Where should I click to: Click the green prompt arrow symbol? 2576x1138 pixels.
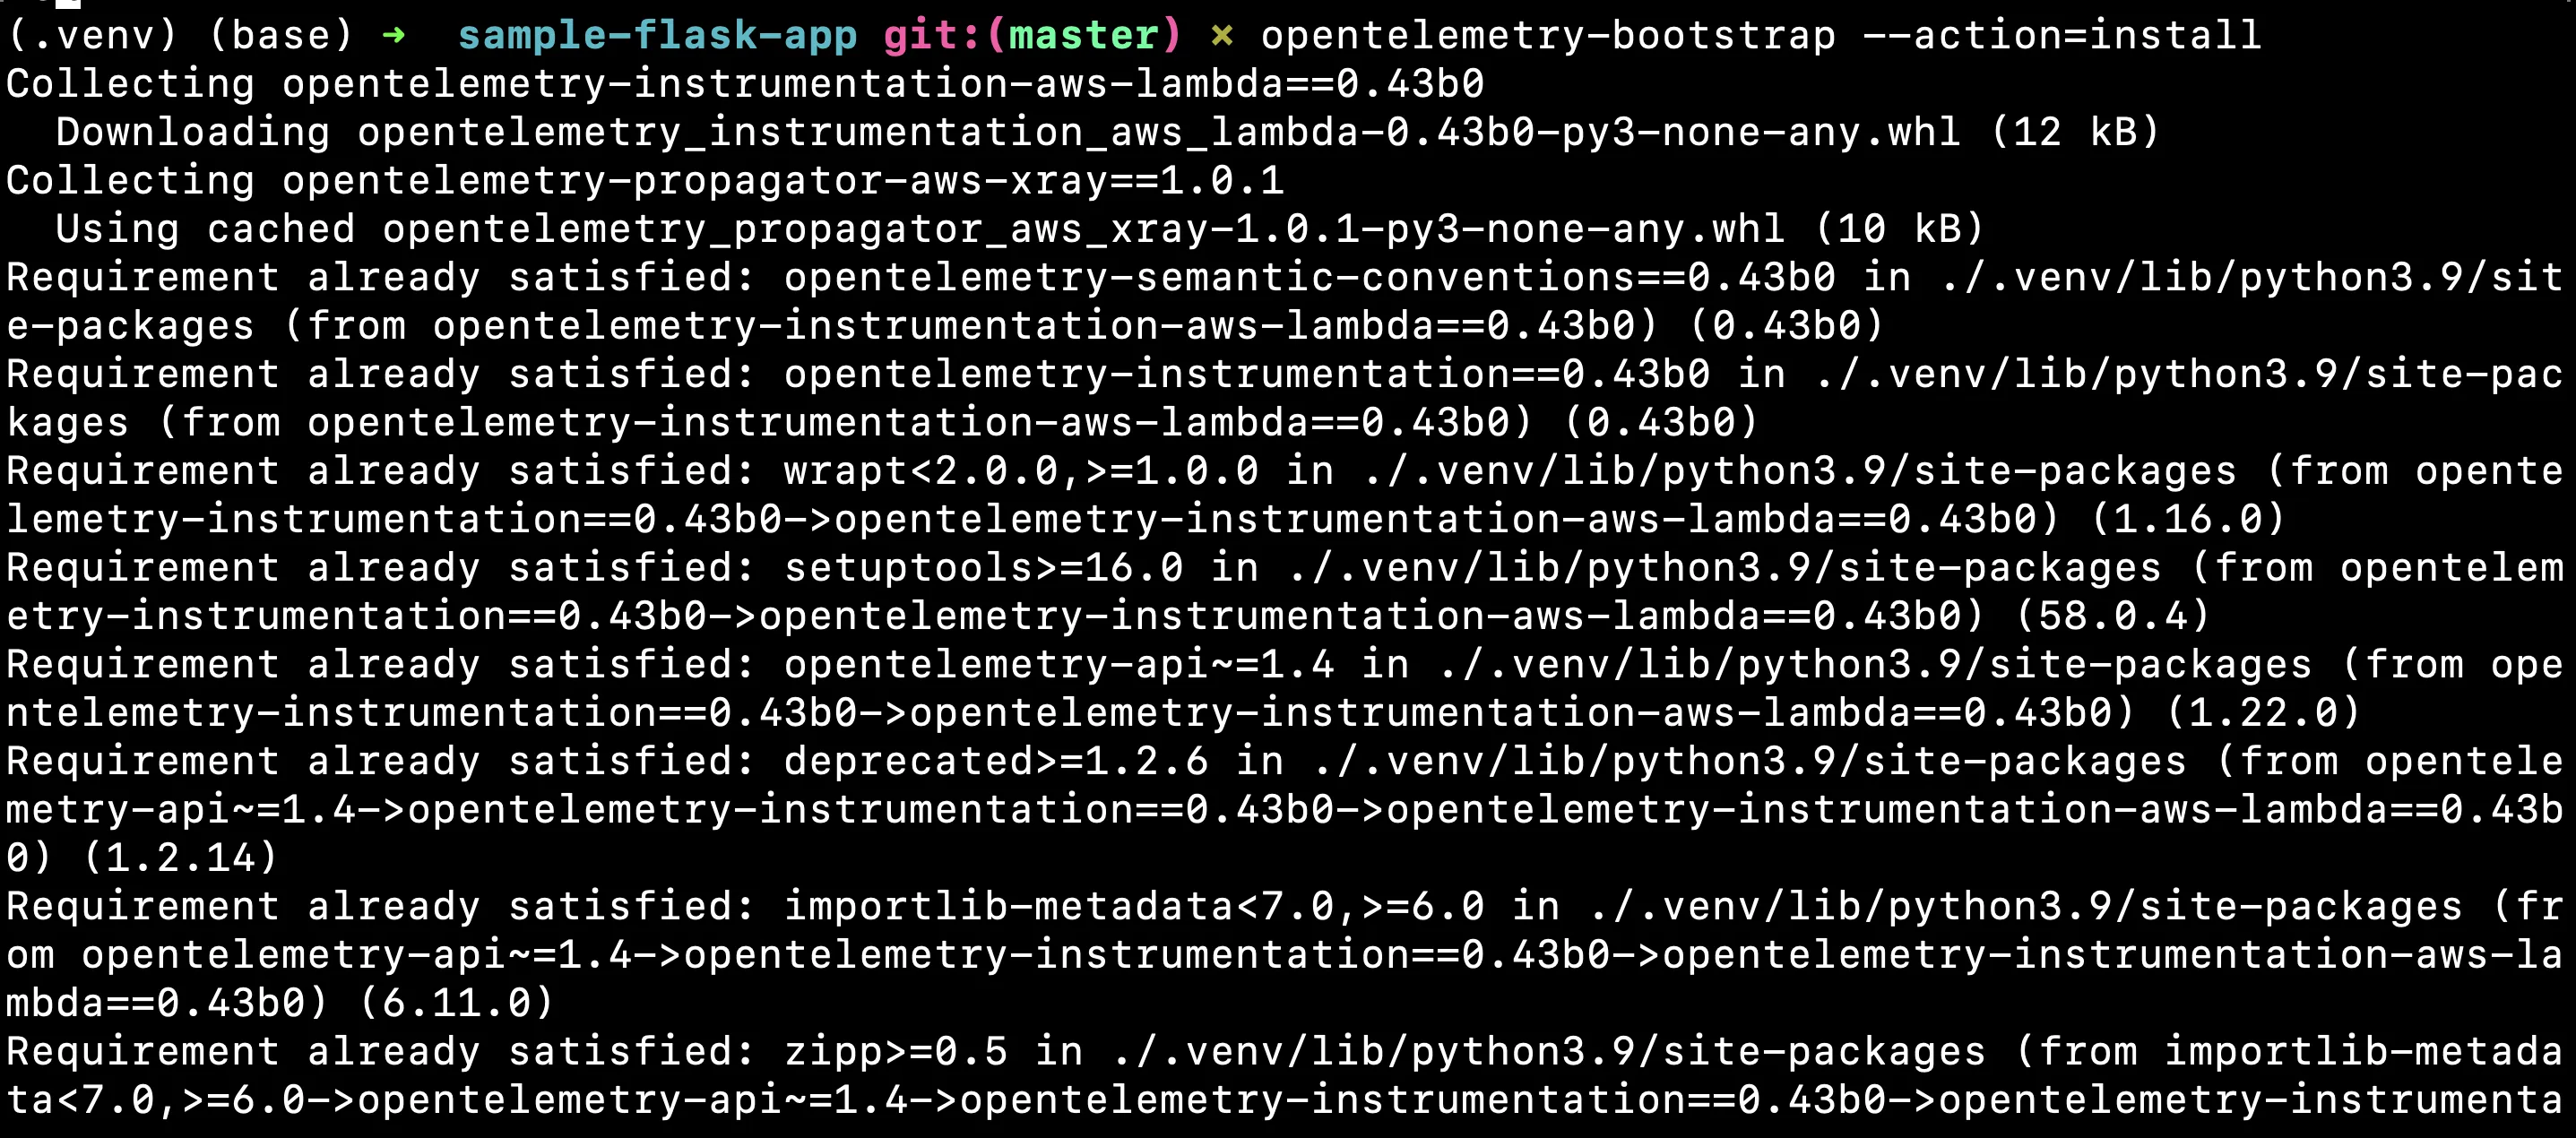click(x=394, y=36)
